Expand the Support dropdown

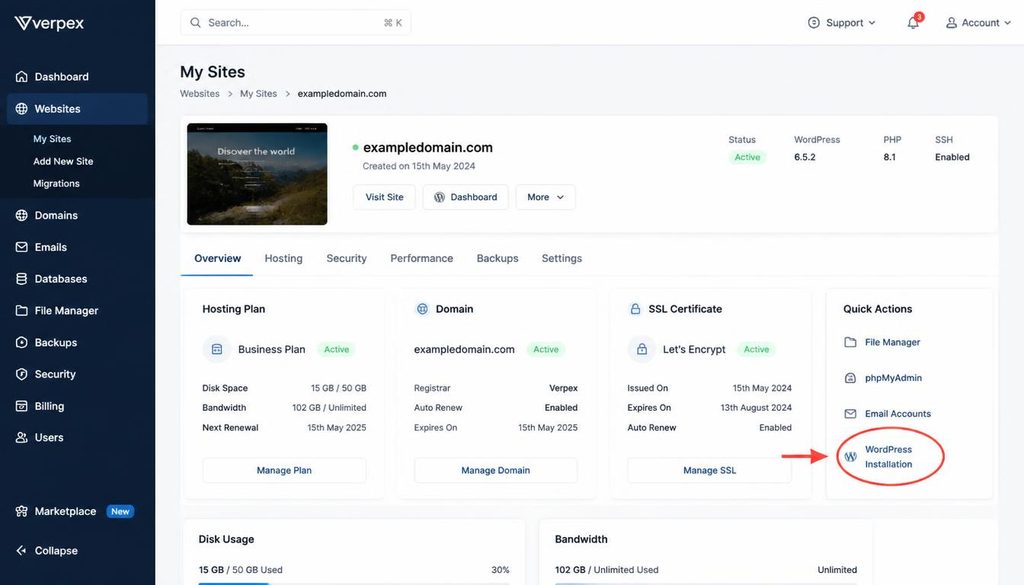[x=841, y=23]
